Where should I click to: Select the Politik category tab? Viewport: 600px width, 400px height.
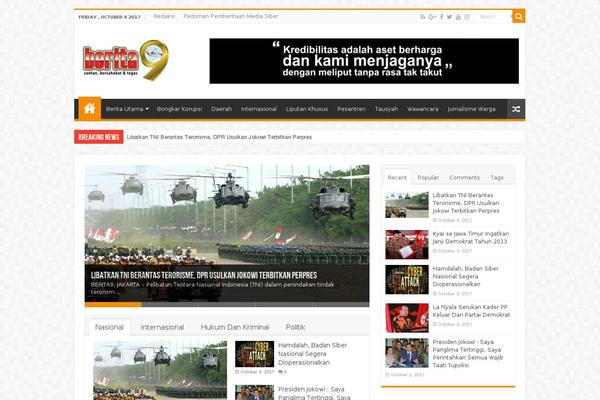point(295,327)
